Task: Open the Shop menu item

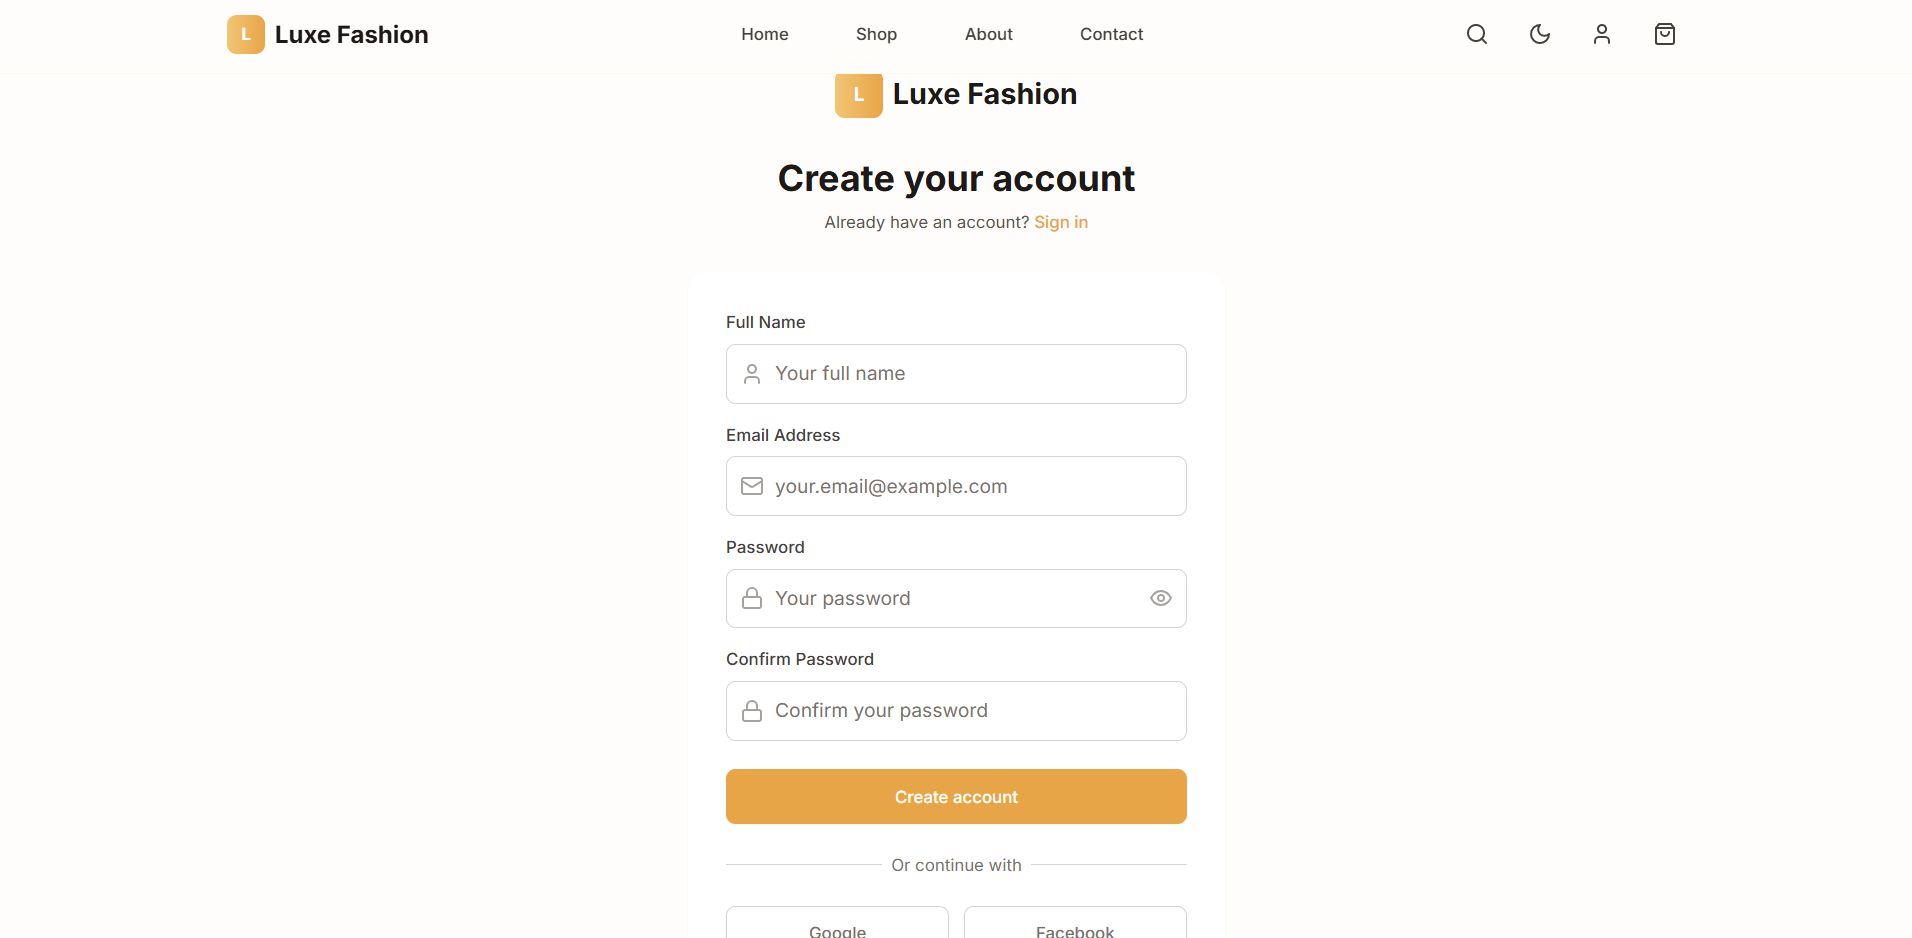Action: (x=876, y=35)
